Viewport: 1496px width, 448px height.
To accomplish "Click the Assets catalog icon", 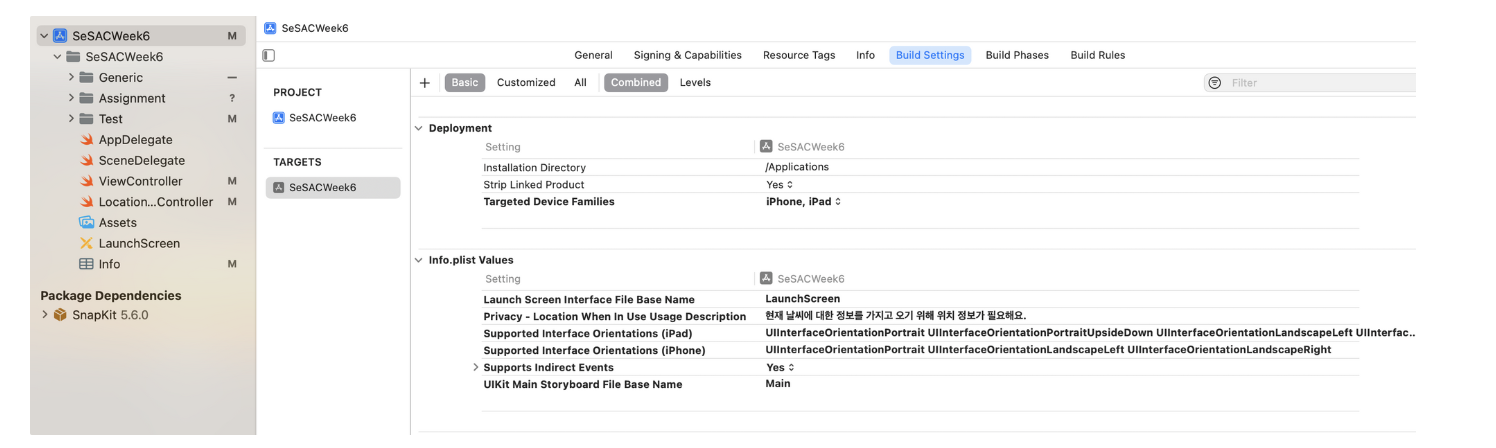I will (87, 223).
